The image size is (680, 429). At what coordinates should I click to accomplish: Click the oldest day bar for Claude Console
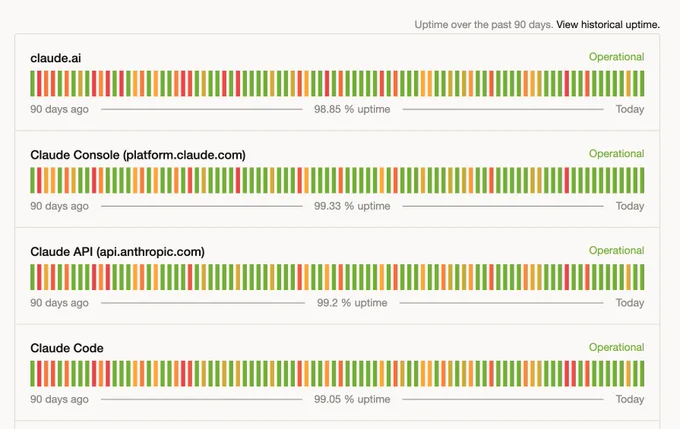pyautogui.click(x=33, y=180)
